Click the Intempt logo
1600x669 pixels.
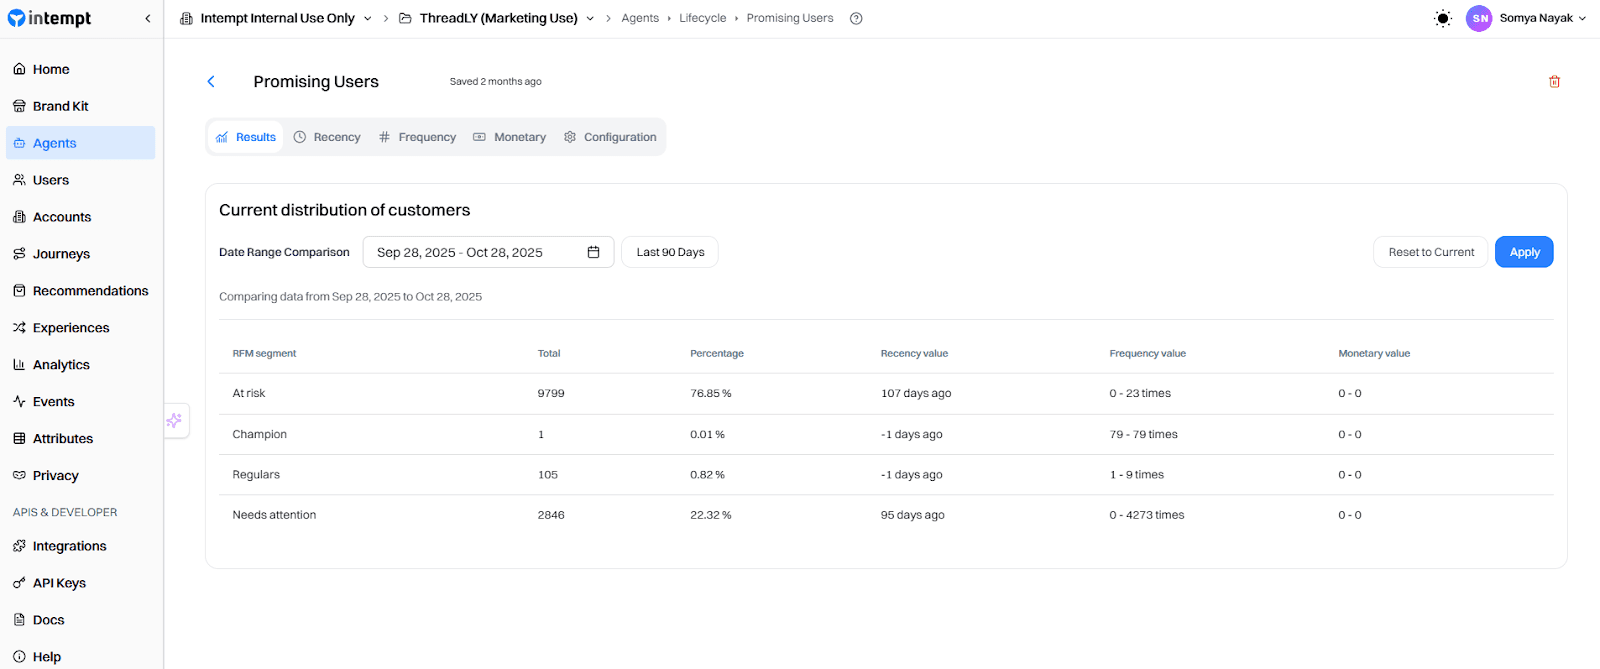49,18
